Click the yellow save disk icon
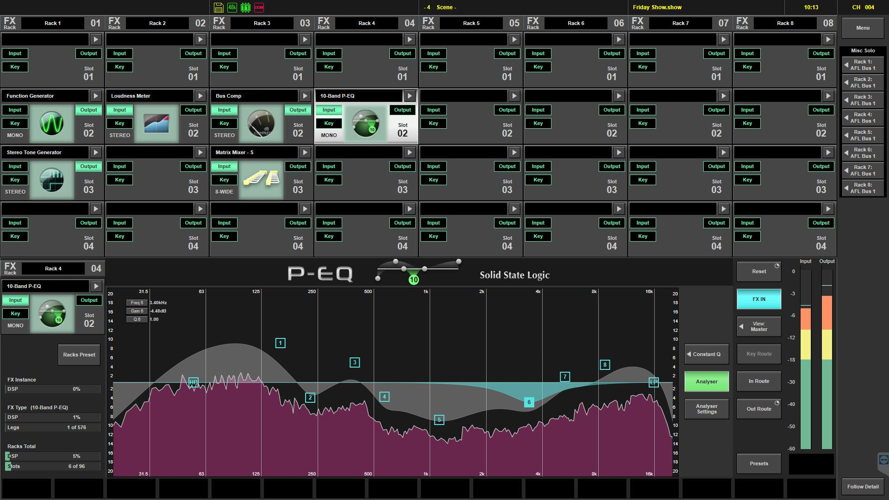 218,7
